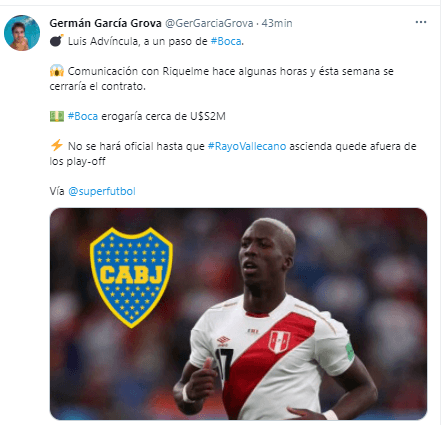Visit the @superfutbol mention

(x=102, y=191)
